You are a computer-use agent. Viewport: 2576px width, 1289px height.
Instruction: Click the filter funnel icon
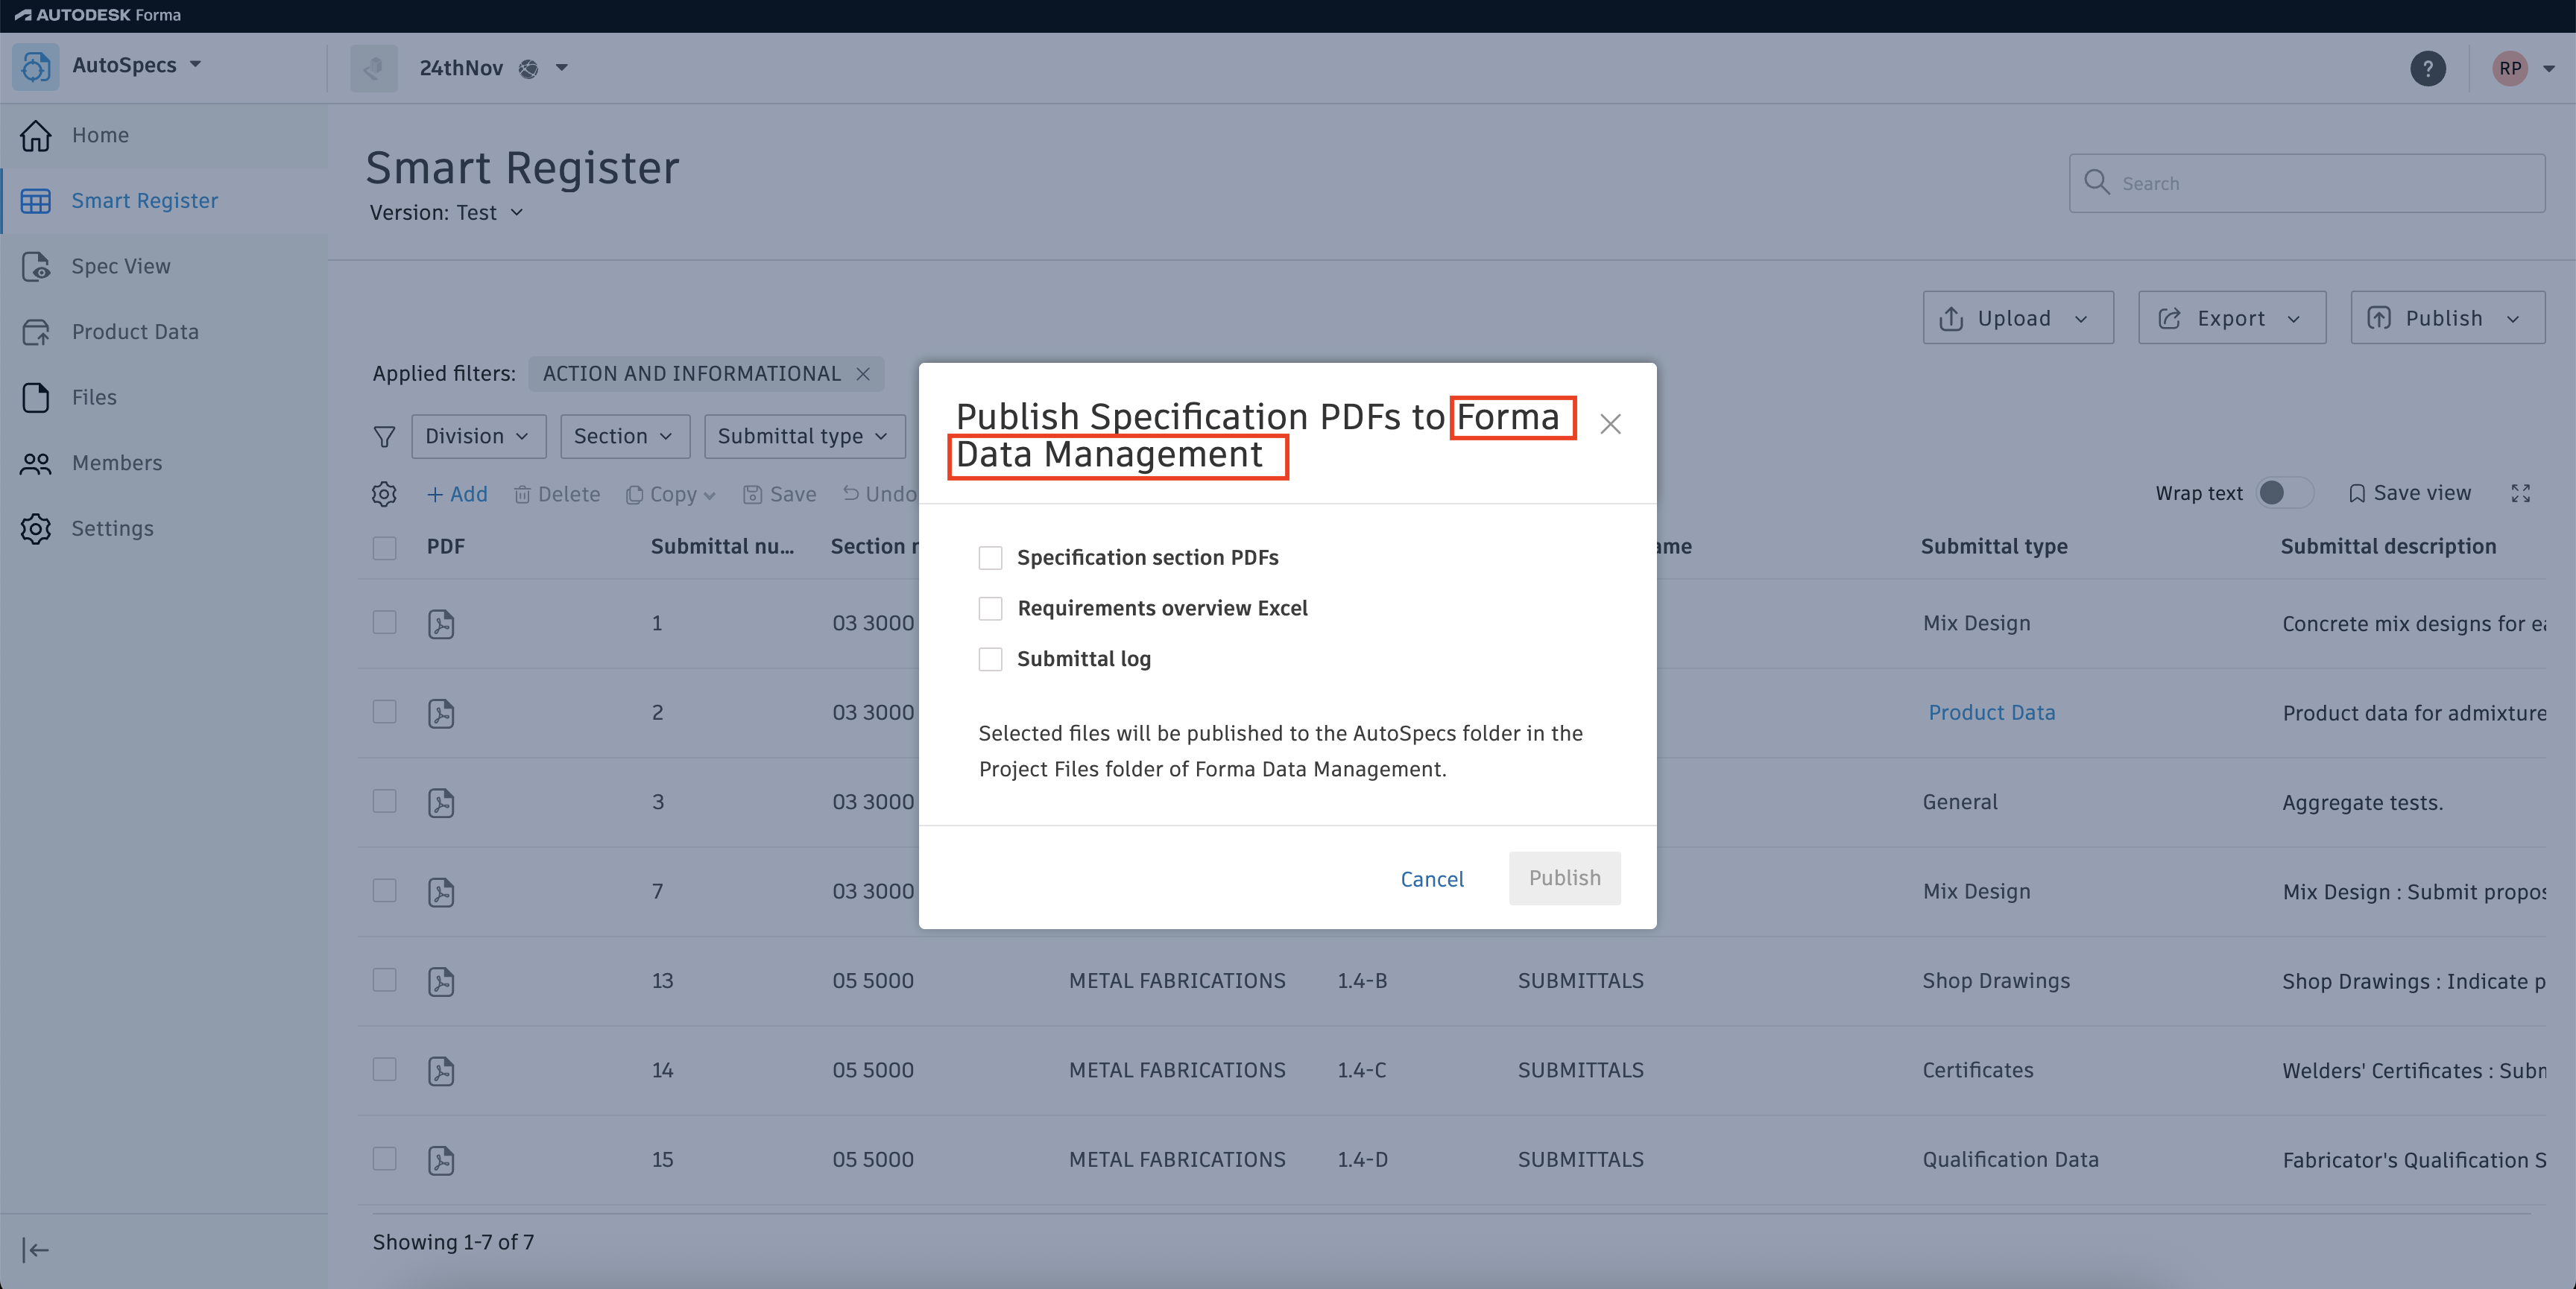click(x=384, y=437)
